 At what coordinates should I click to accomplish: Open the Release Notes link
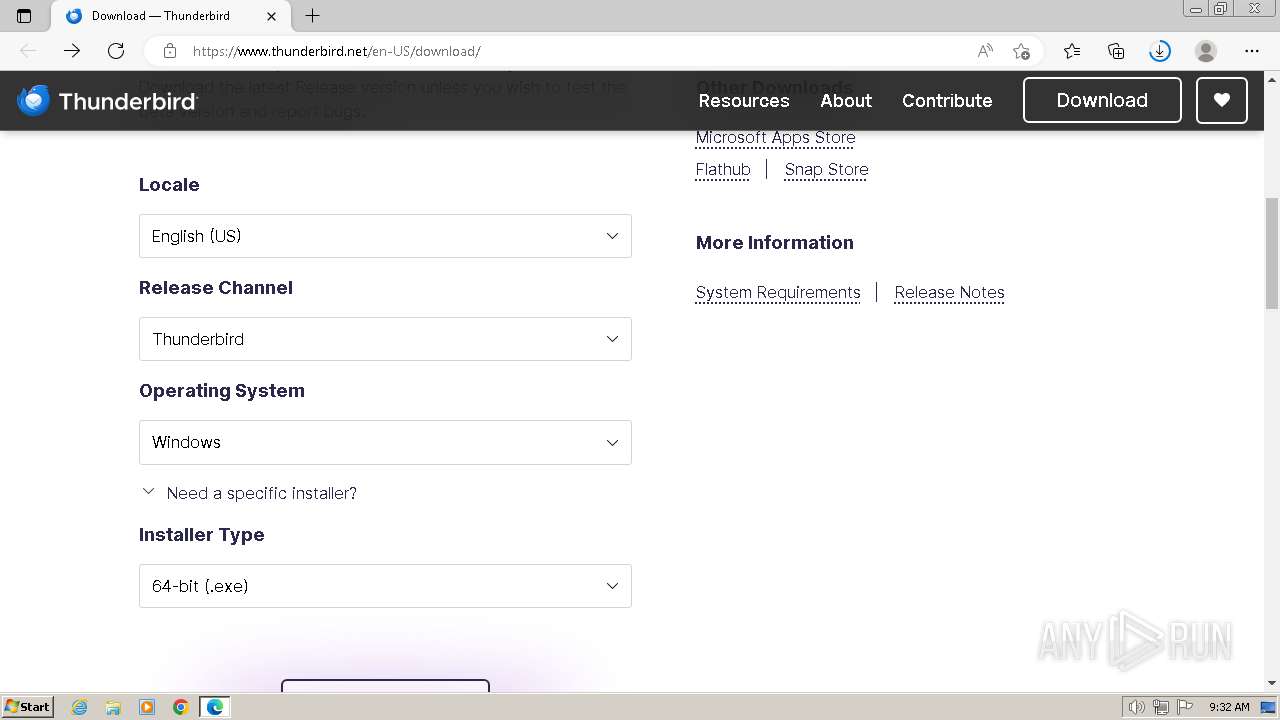tap(949, 292)
